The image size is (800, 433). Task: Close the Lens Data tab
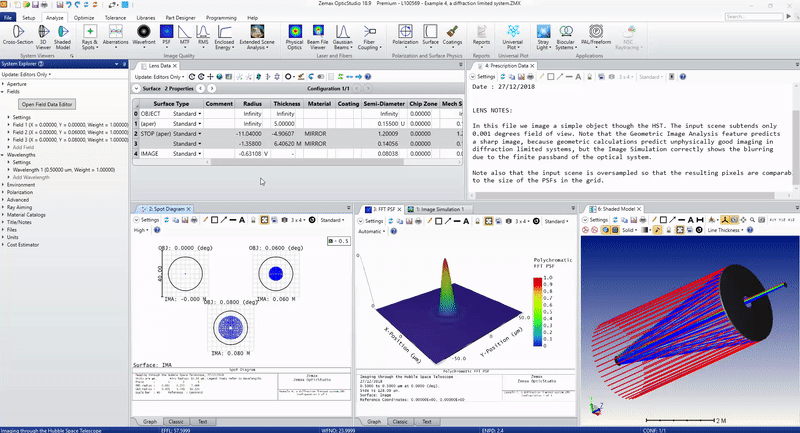175,66
